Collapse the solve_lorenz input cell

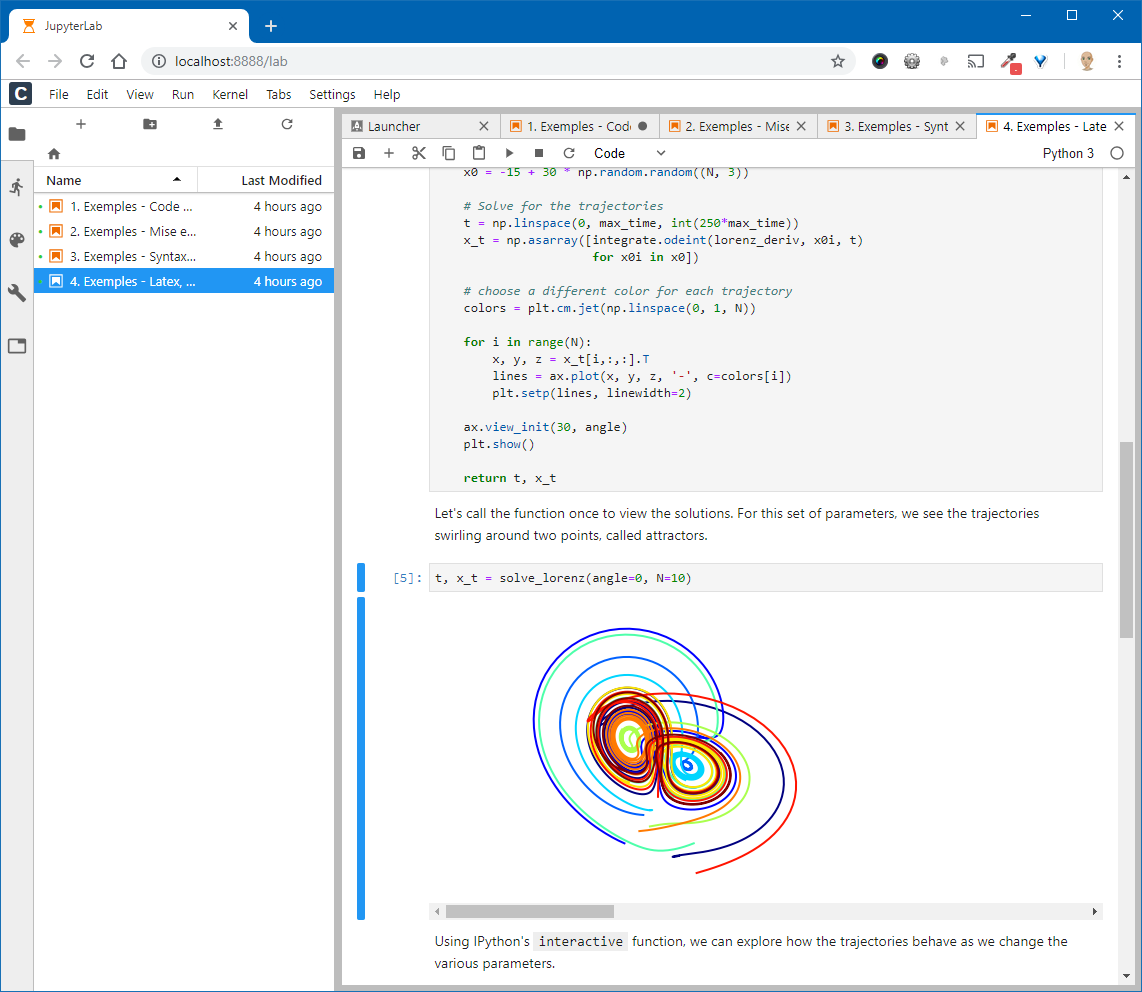(x=361, y=577)
